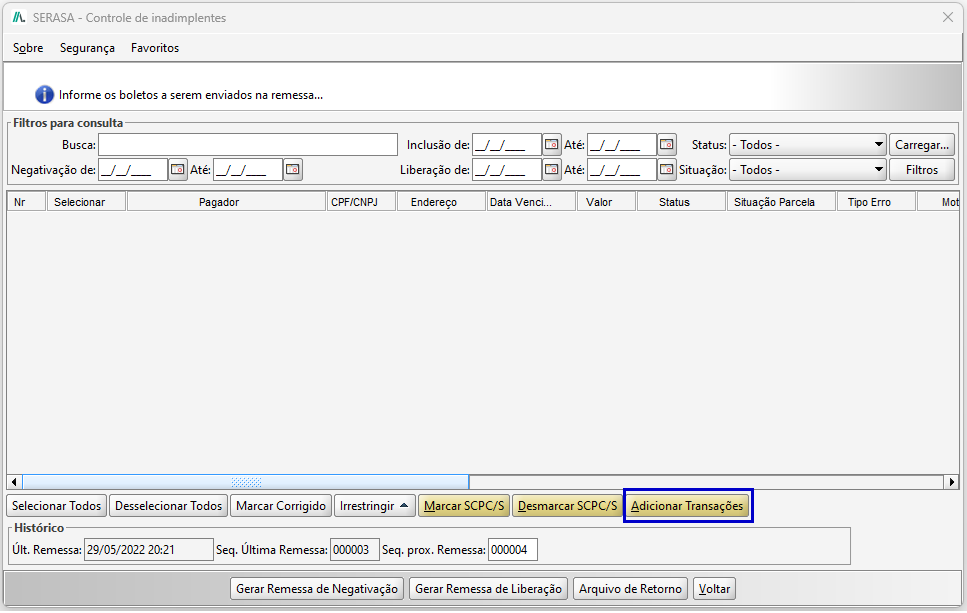Screen dimensions: 967x613
Task: Click the Data Venci... column header
Action: [531, 202]
